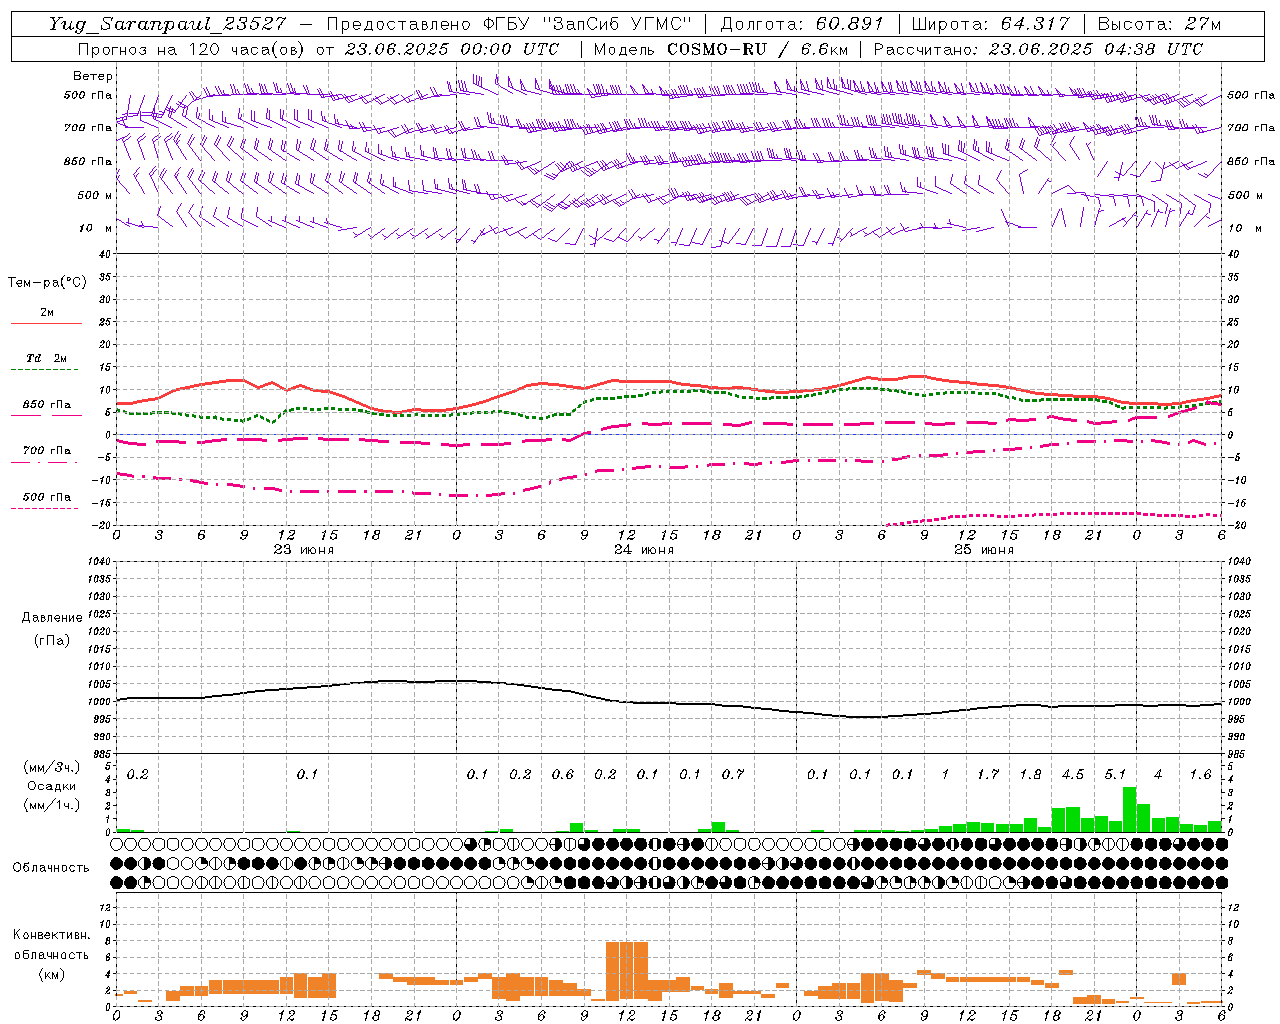Click the 4.5 precipitation value
This screenshot has height=1024, width=1280.
click(1073, 774)
